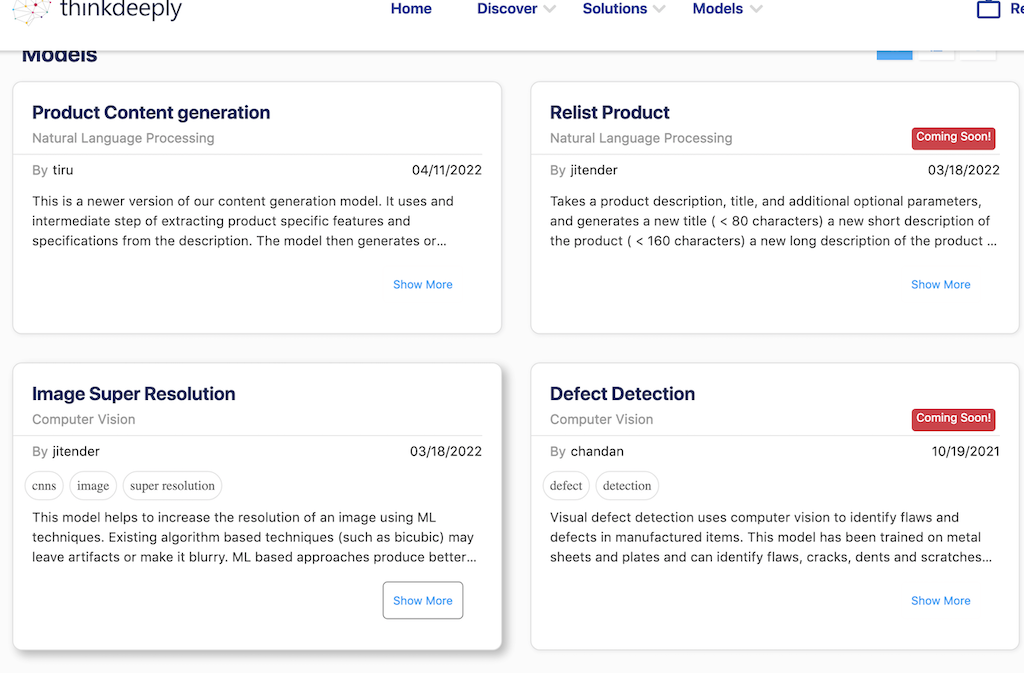Show more of the Defect Detection description
Image resolution: width=1024 pixels, height=673 pixels.
940,600
